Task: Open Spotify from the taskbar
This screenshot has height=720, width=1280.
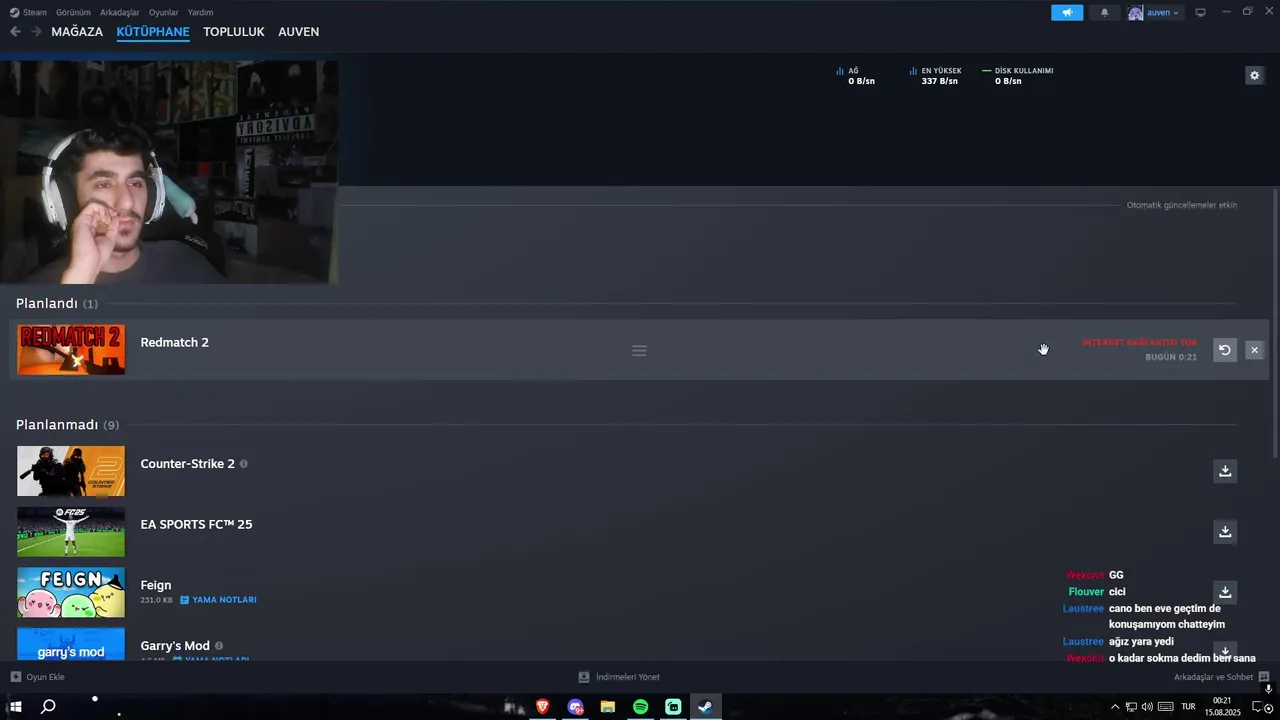Action: pos(641,707)
